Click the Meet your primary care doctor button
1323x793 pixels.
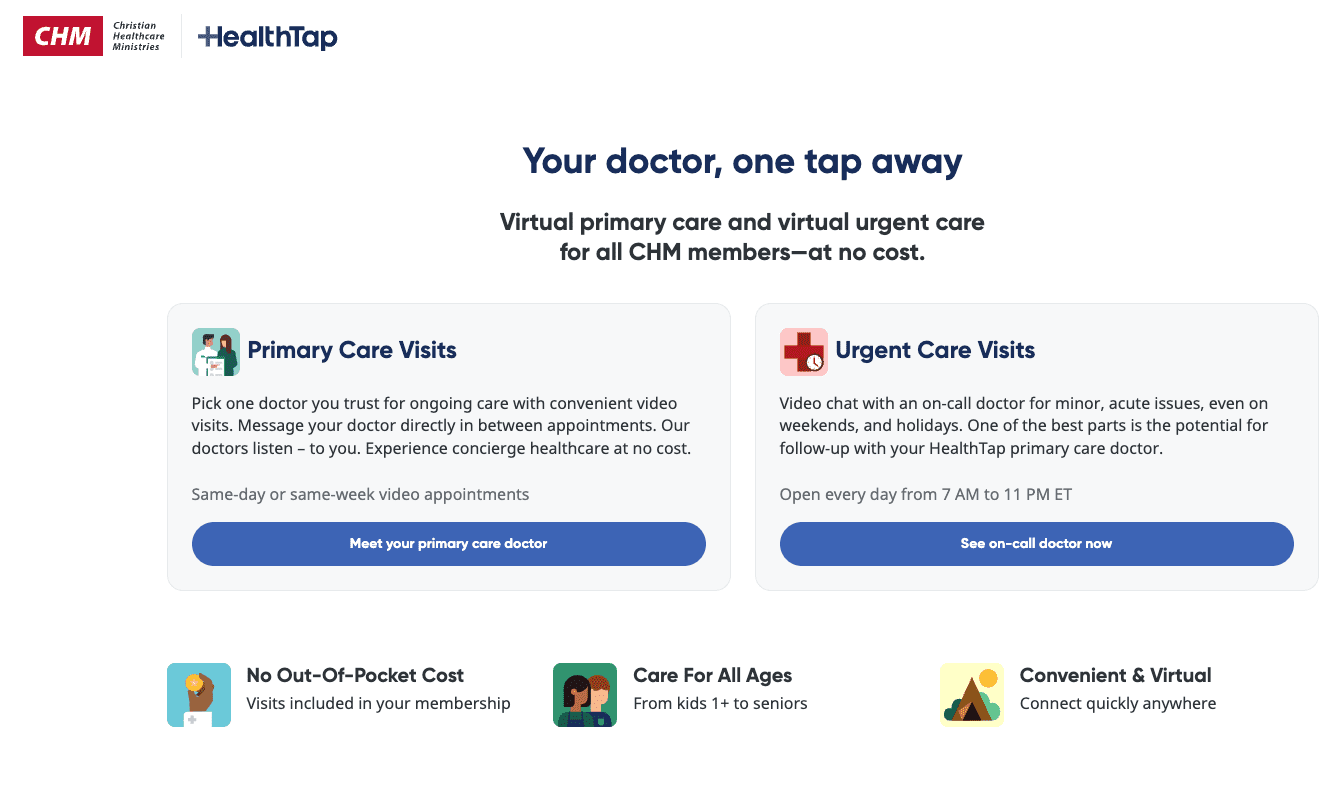click(x=448, y=544)
